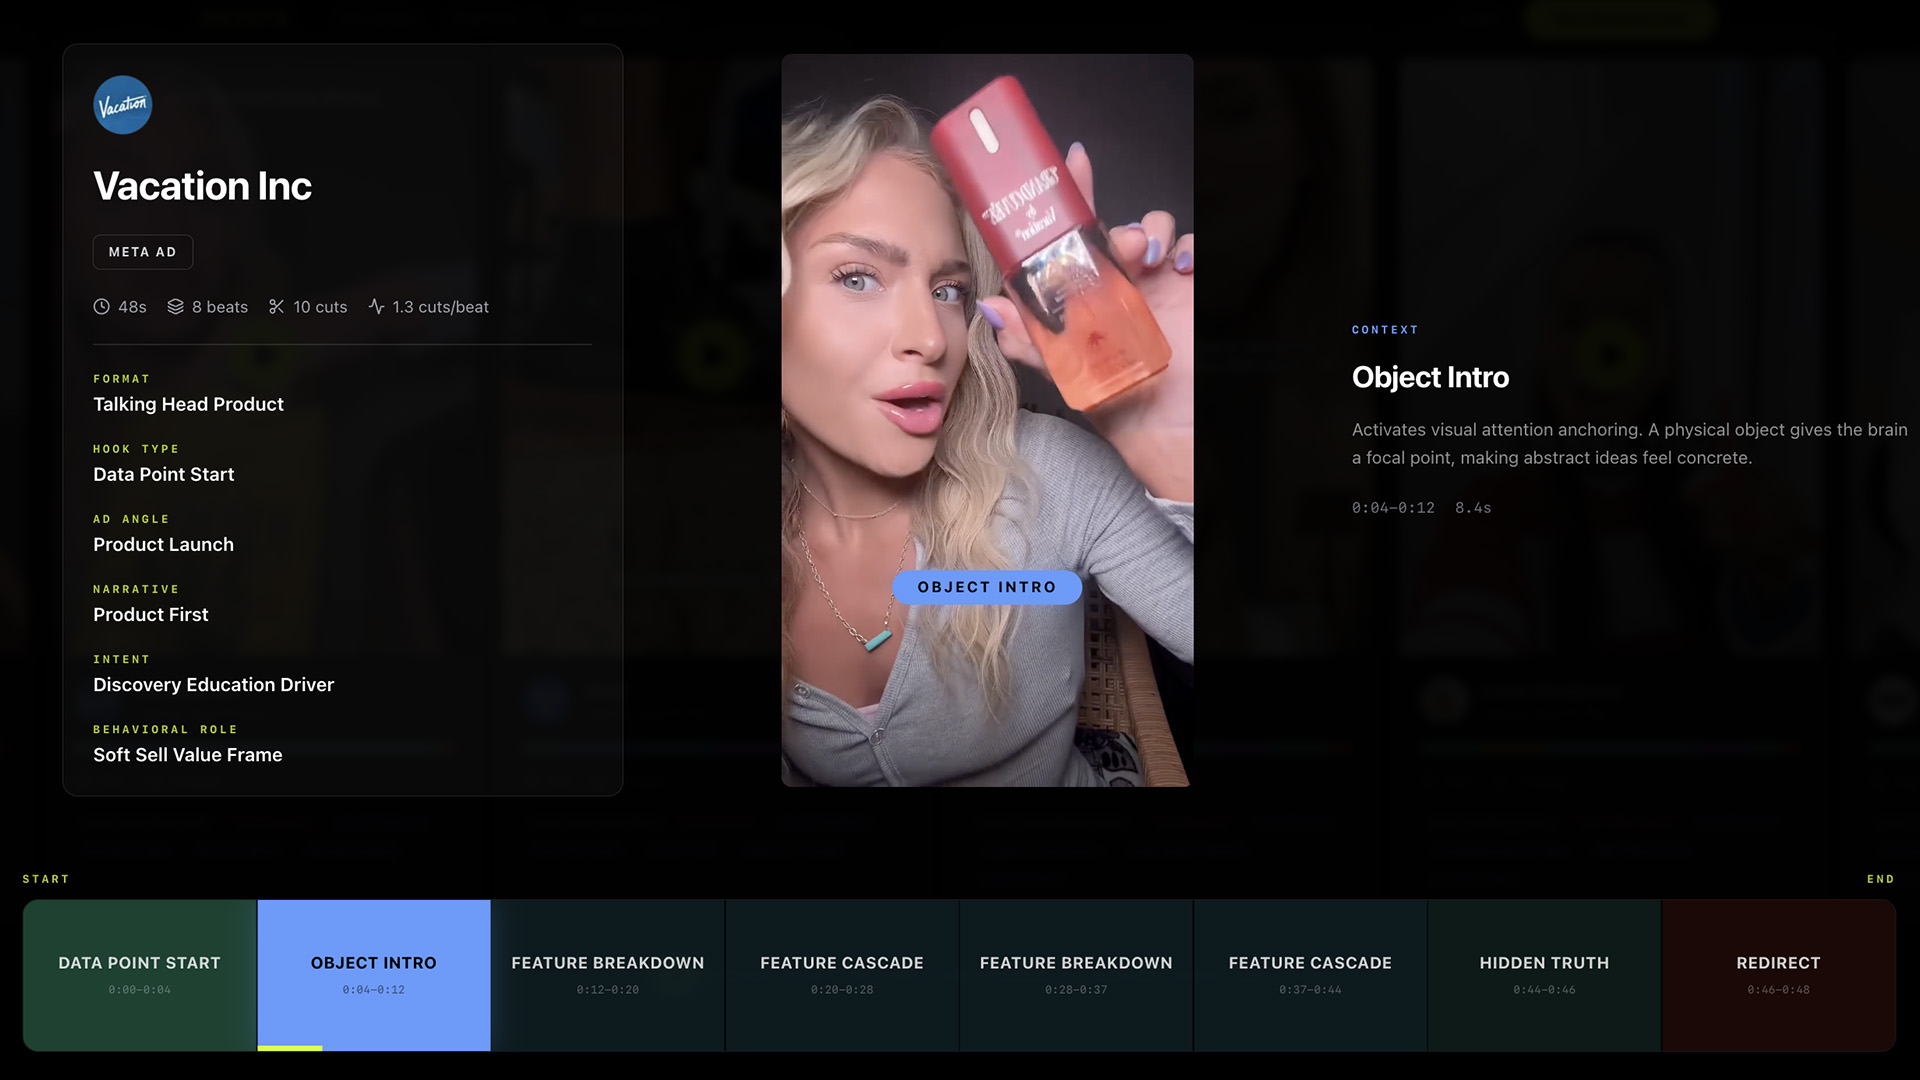Select the HIDDEN TRUTH timeline segment

click(1543, 963)
